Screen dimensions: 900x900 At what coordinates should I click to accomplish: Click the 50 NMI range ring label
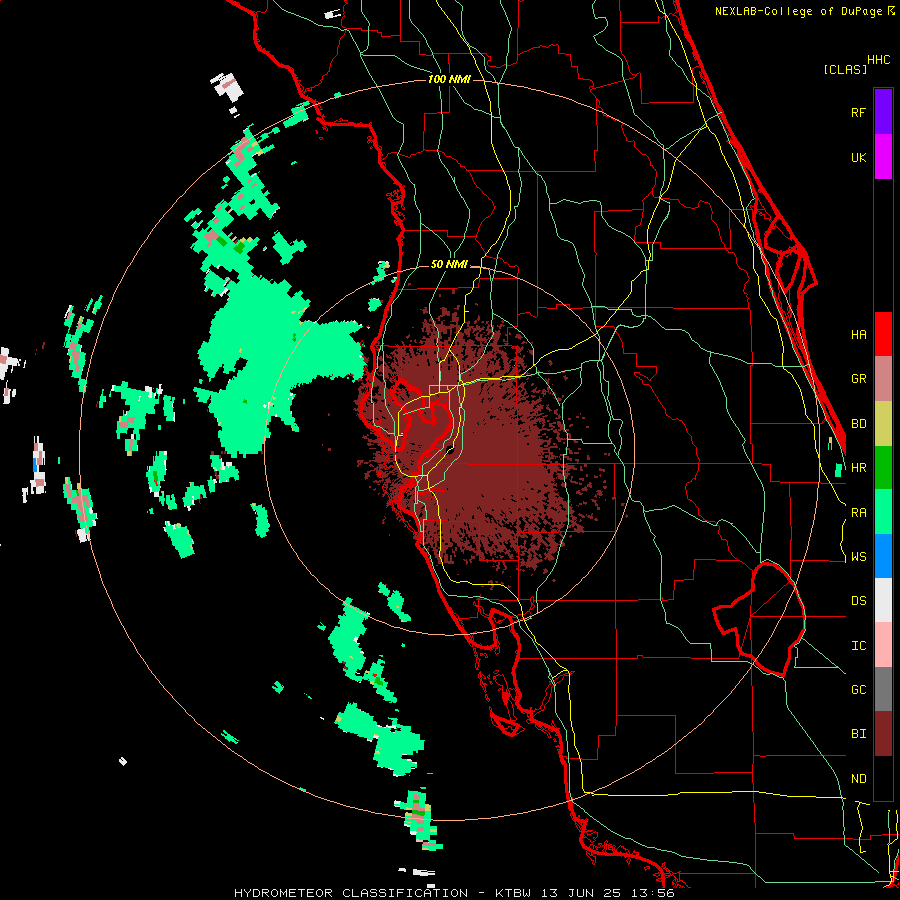tap(449, 265)
